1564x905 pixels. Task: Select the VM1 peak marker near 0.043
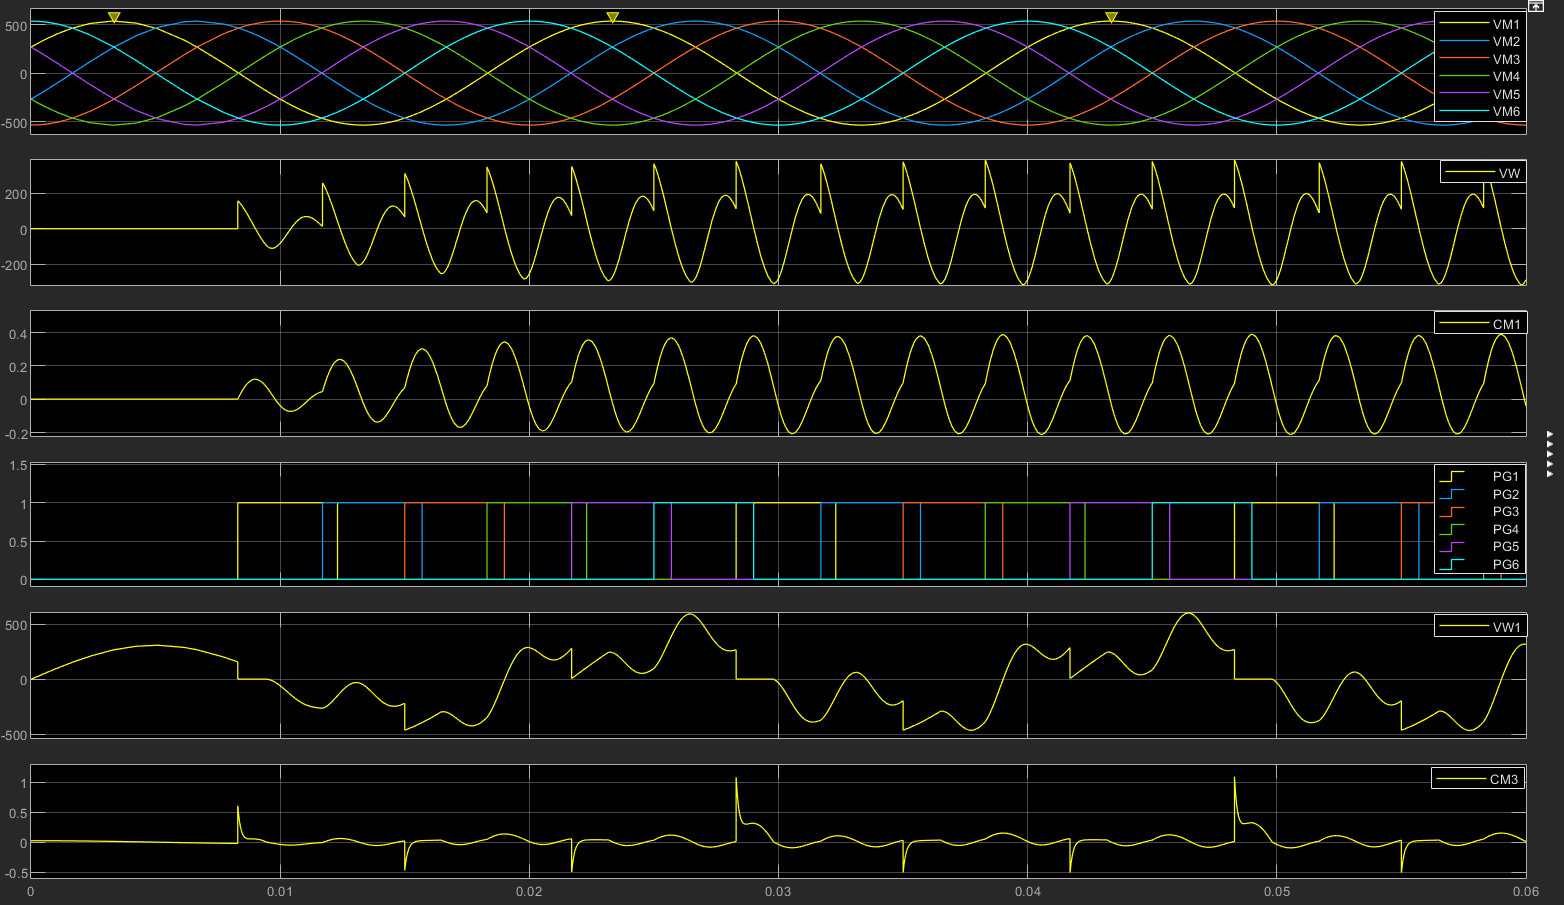coord(1111,17)
